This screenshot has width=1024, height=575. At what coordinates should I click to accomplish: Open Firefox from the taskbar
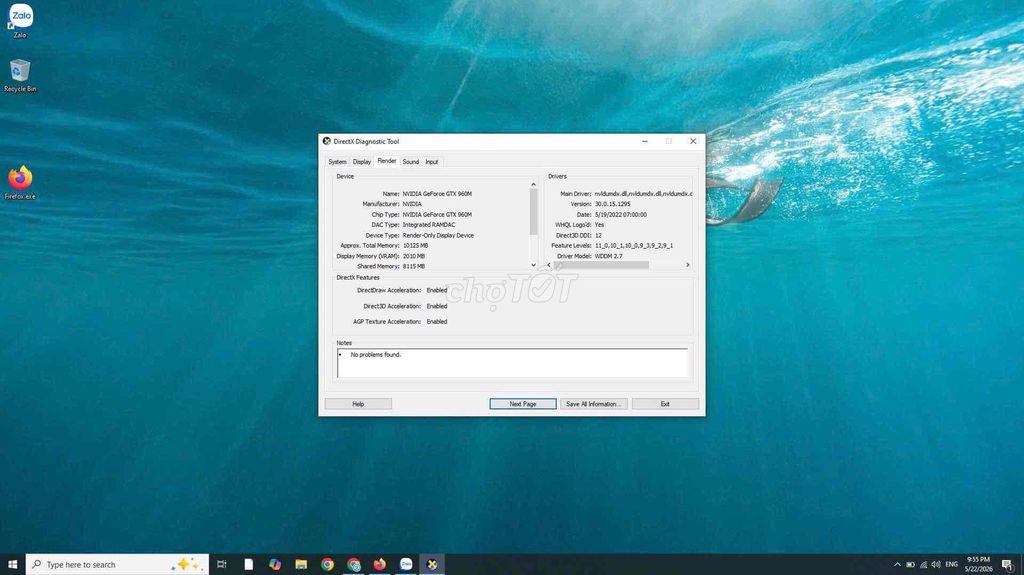click(x=379, y=565)
